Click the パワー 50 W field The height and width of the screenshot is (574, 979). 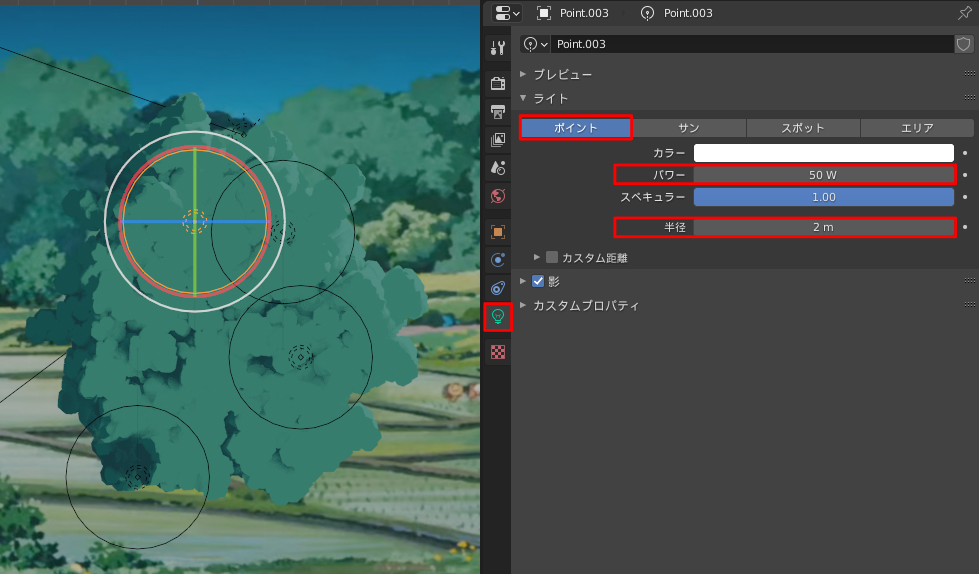(x=824, y=175)
